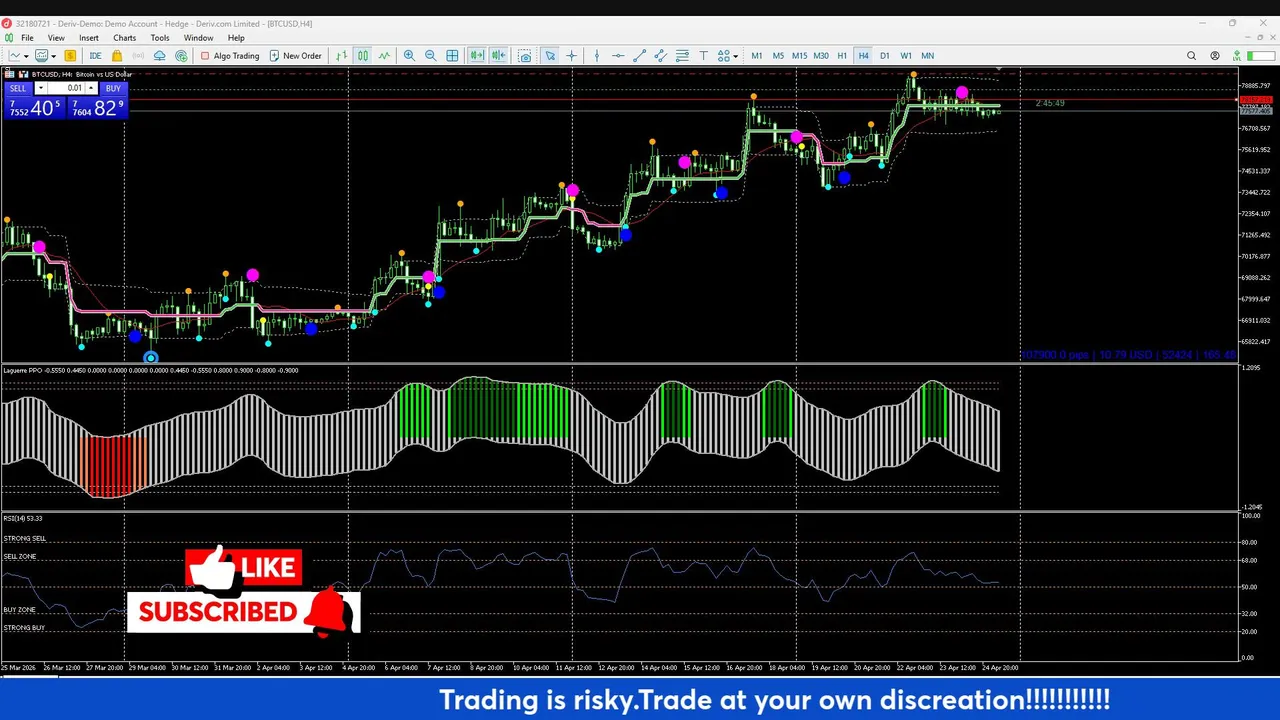Click the globe market icon

click(181, 56)
